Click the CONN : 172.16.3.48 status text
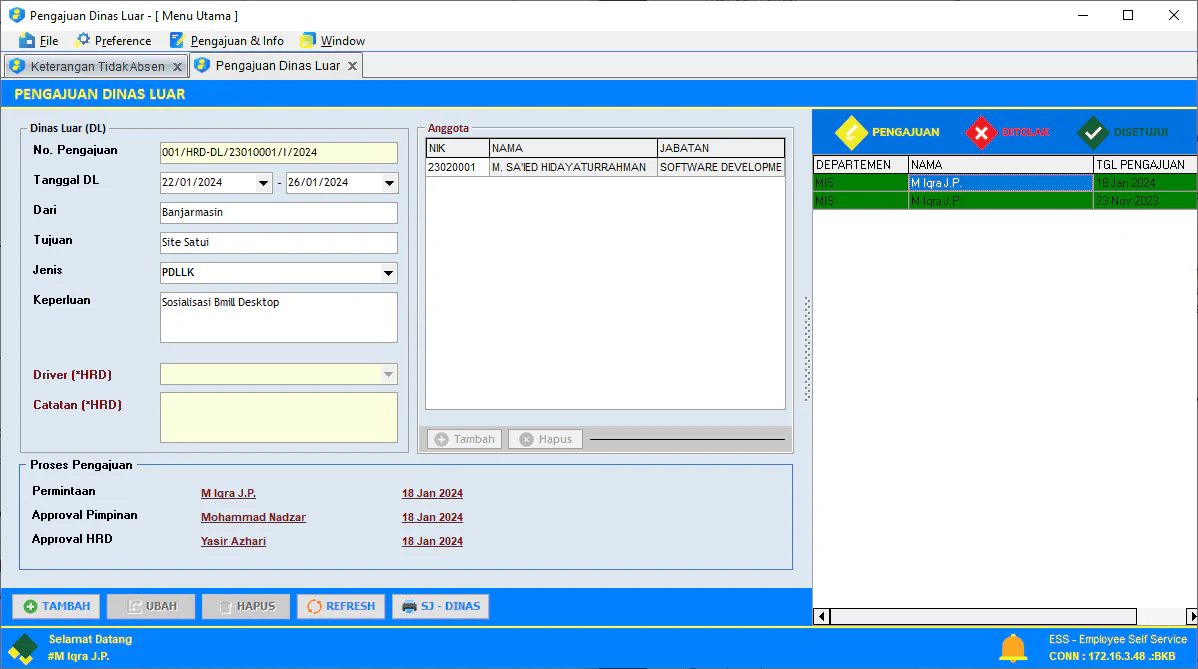 click(1112, 656)
